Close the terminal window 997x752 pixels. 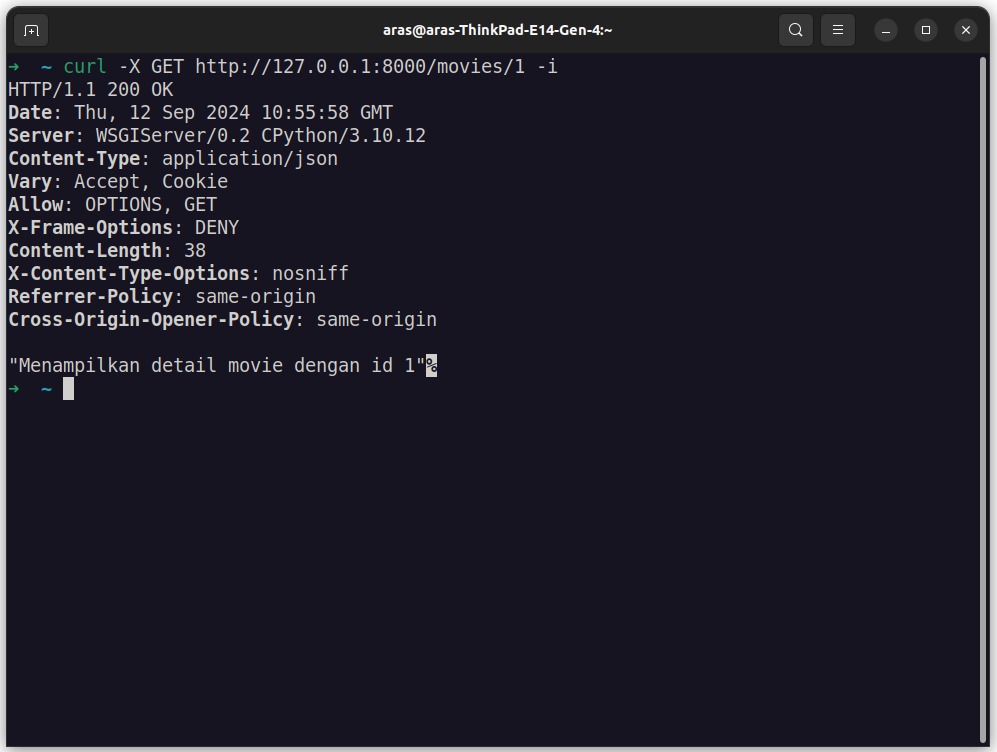[x=966, y=30]
